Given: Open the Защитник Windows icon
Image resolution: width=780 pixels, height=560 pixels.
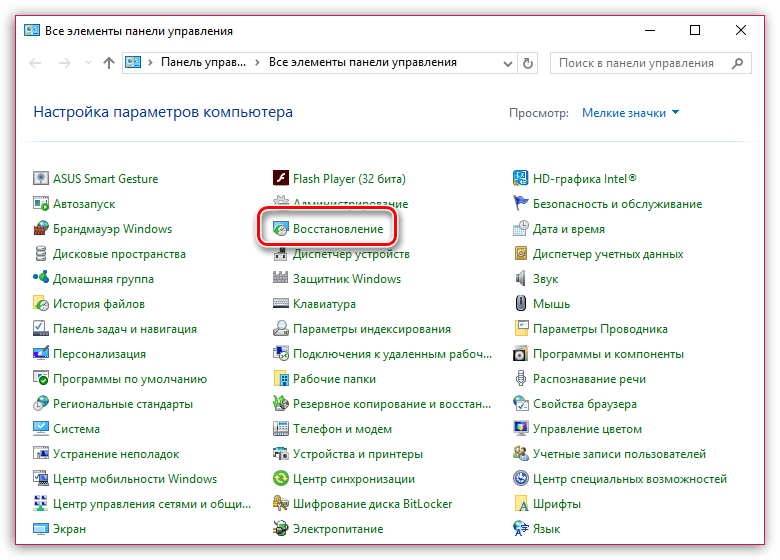Looking at the screenshot, I should click(282, 279).
